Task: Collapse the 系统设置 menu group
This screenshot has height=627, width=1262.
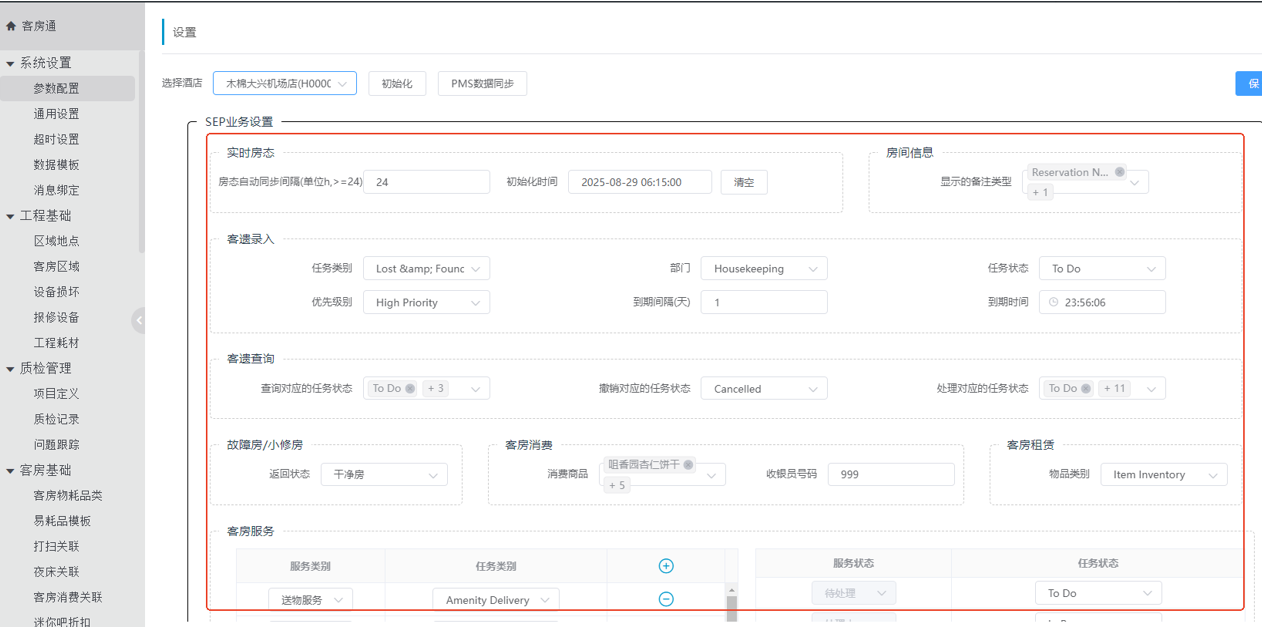Action: pyautogui.click(x=11, y=63)
